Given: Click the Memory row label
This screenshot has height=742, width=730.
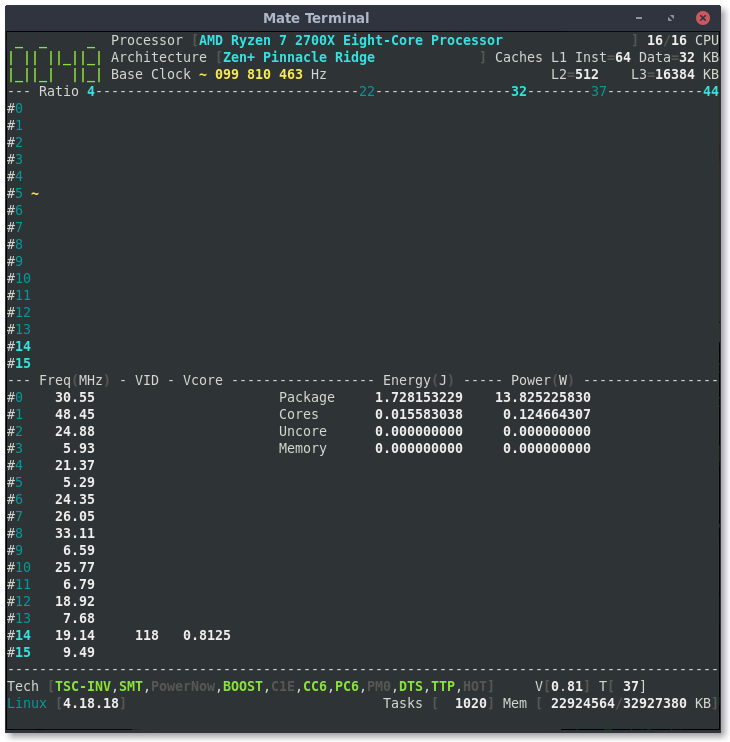Looking at the screenshot, I should (x=303, y=449).
